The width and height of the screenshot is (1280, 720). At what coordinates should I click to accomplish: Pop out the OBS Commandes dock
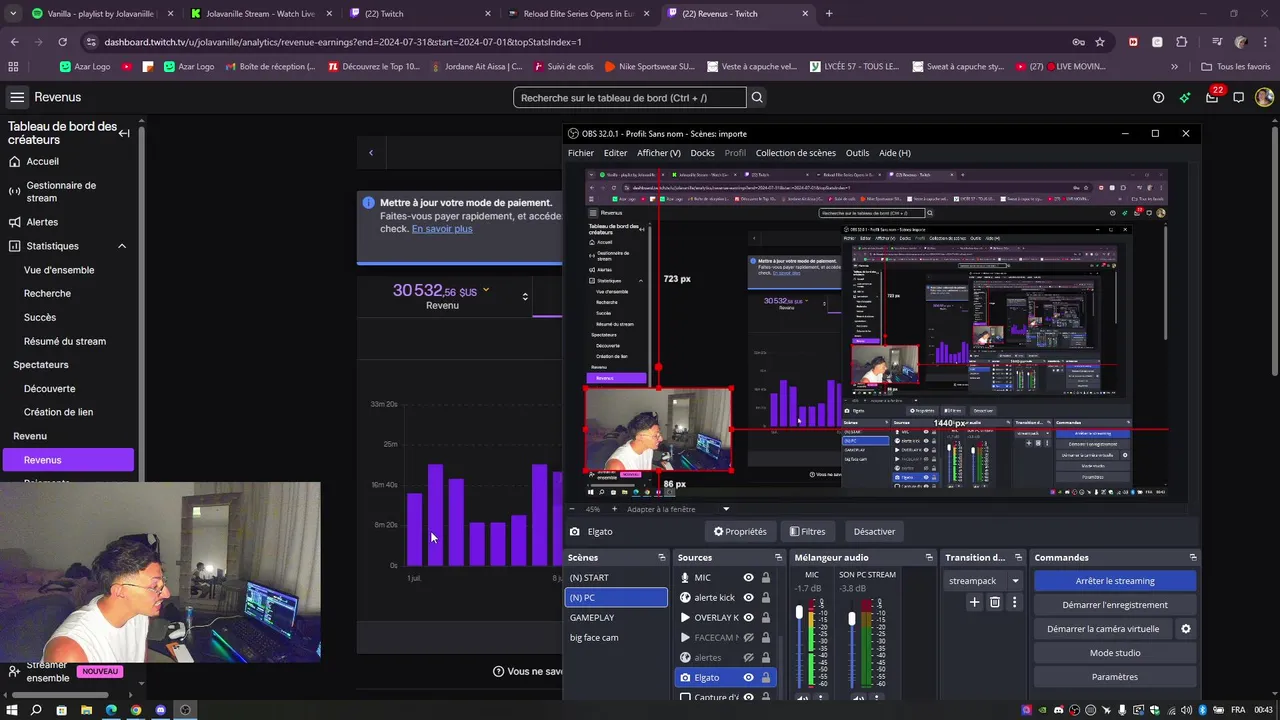click(x=1192, y=558)
